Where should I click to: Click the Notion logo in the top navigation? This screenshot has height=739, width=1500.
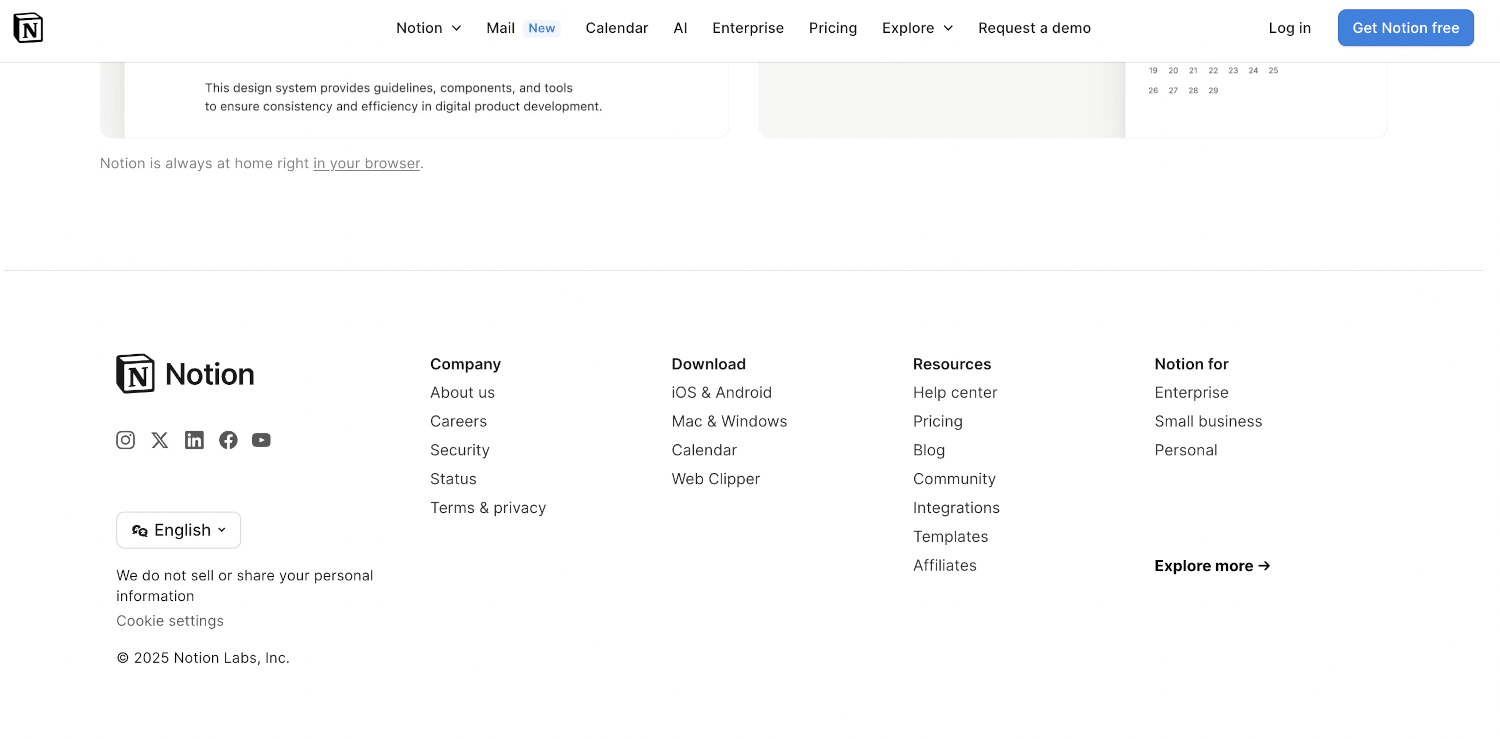tap(28, 28)
